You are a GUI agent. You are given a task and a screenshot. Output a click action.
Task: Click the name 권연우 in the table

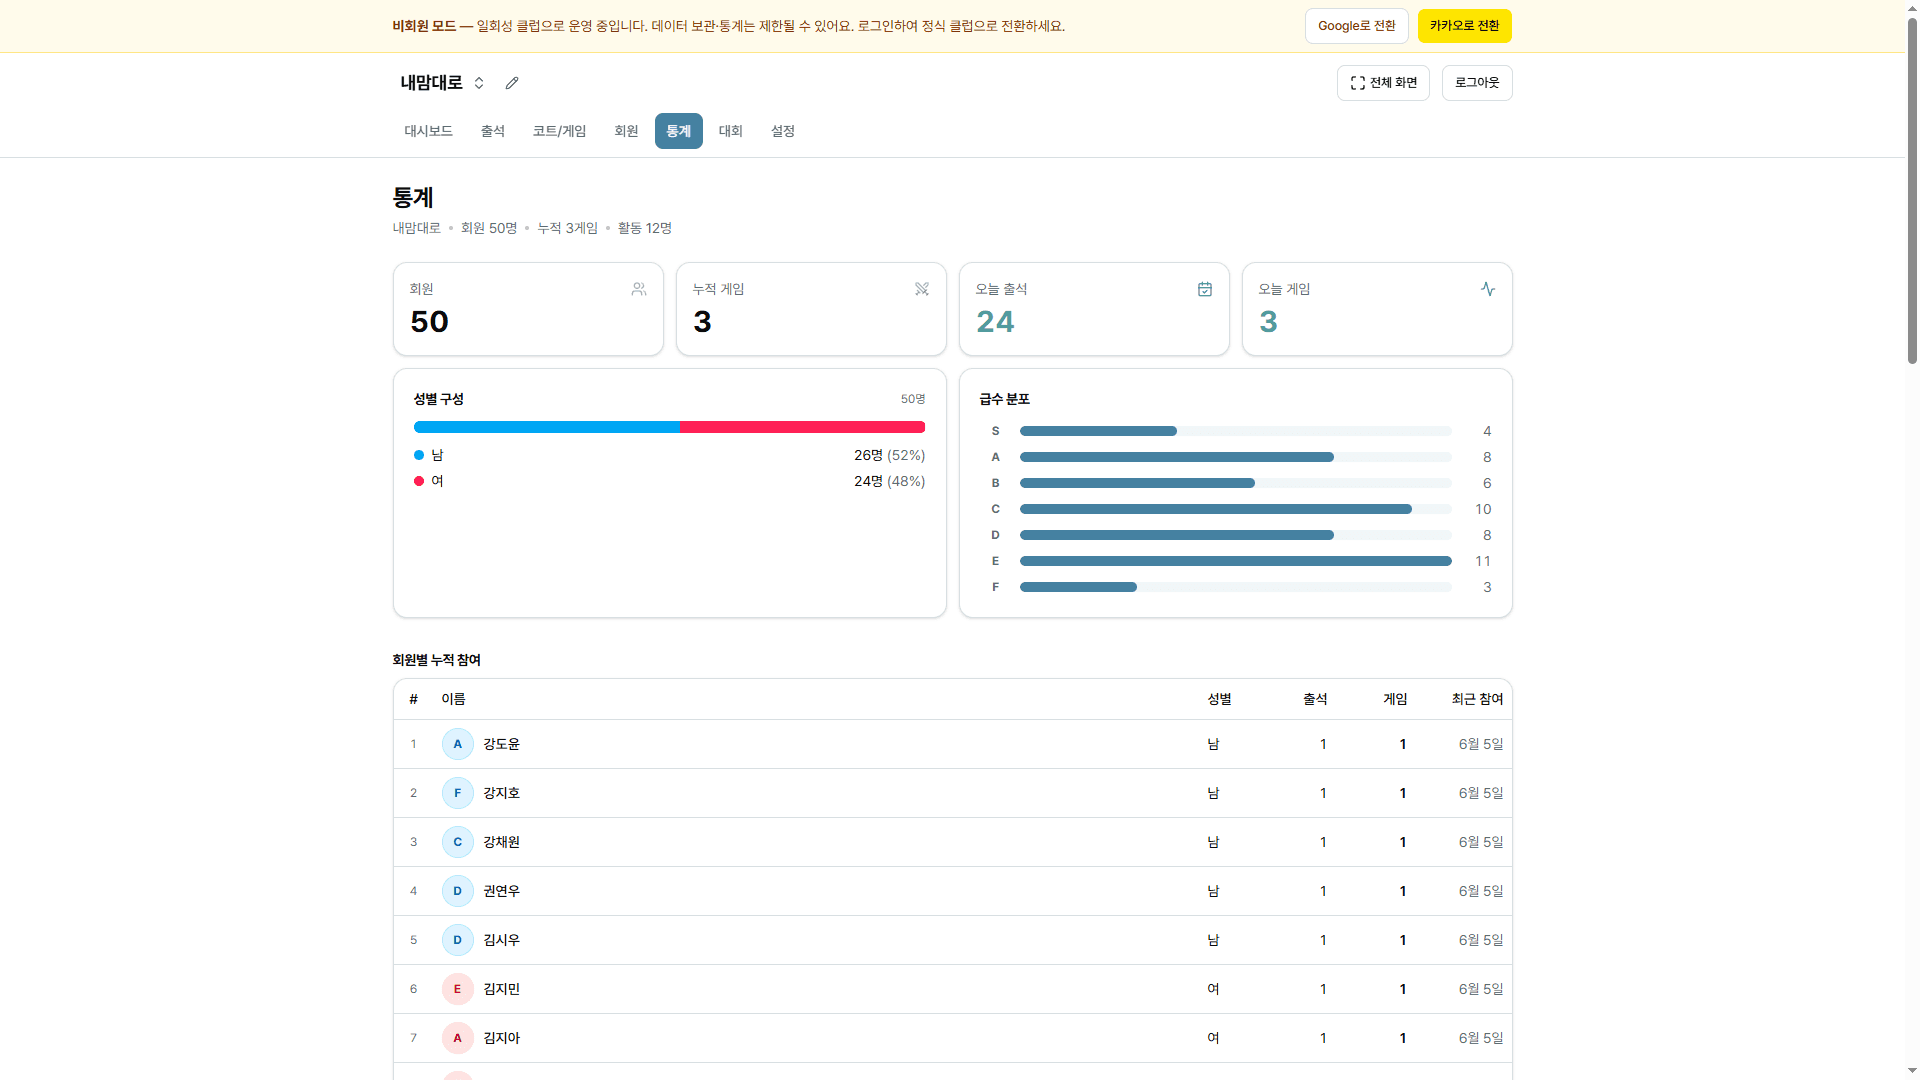pos(501,891)
